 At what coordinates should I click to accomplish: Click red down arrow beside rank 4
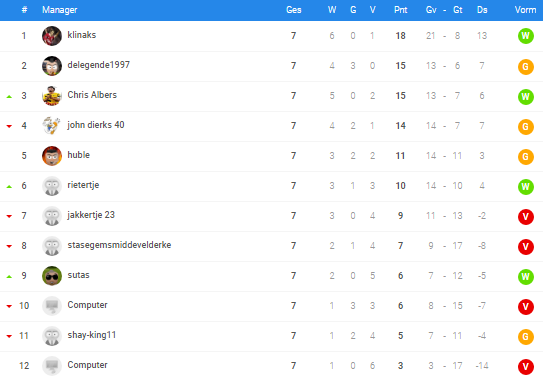(9, 126)
